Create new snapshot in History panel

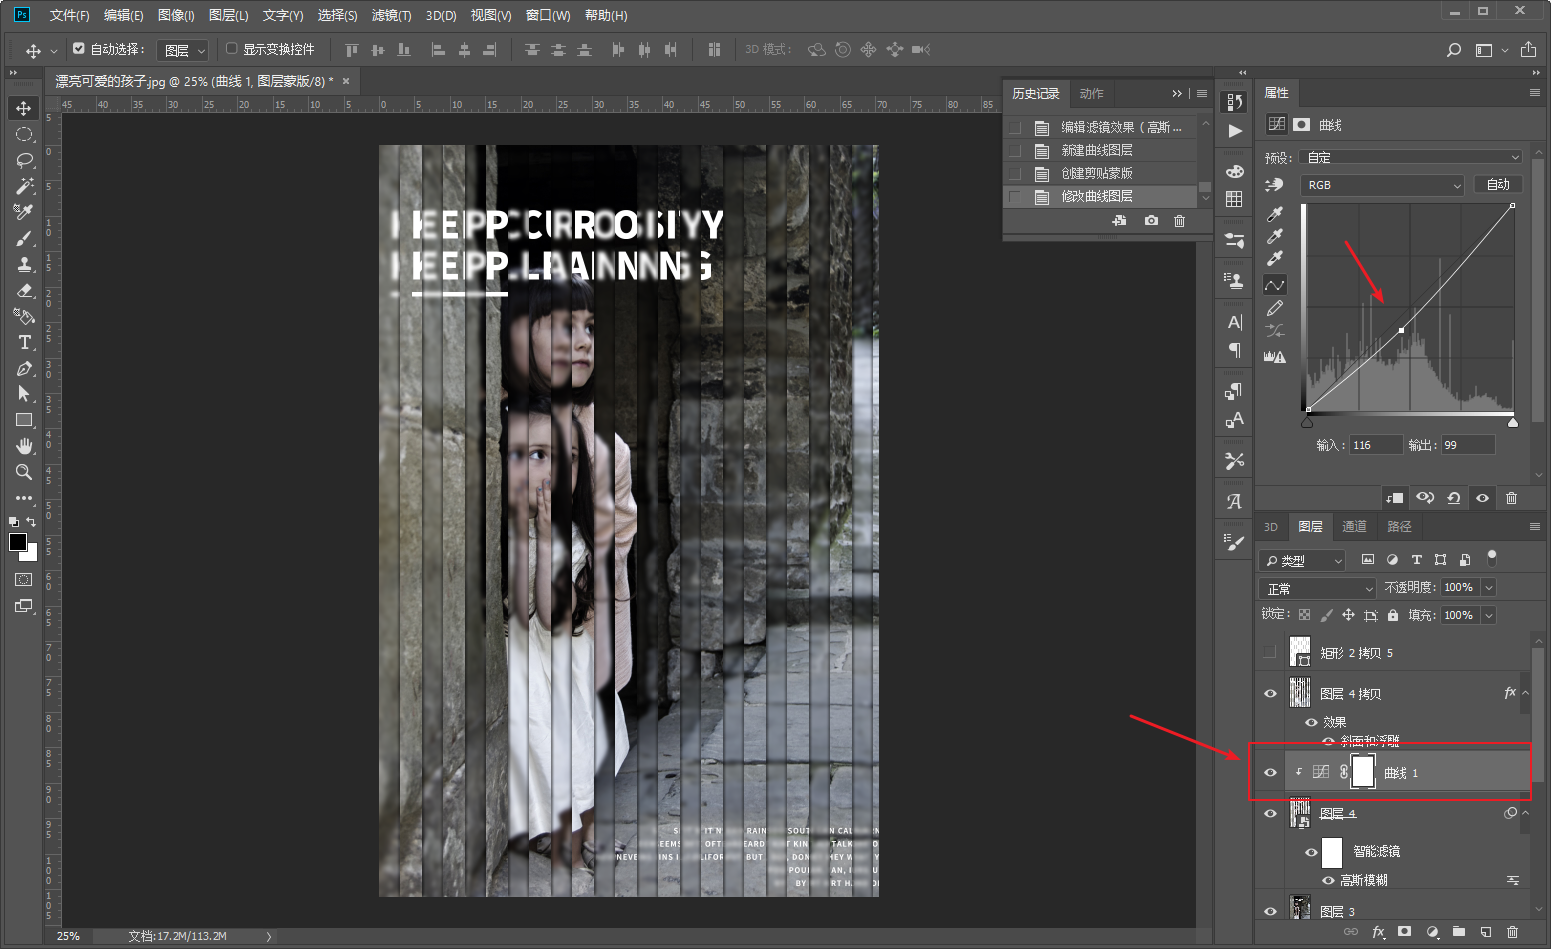click(1151, 221)
